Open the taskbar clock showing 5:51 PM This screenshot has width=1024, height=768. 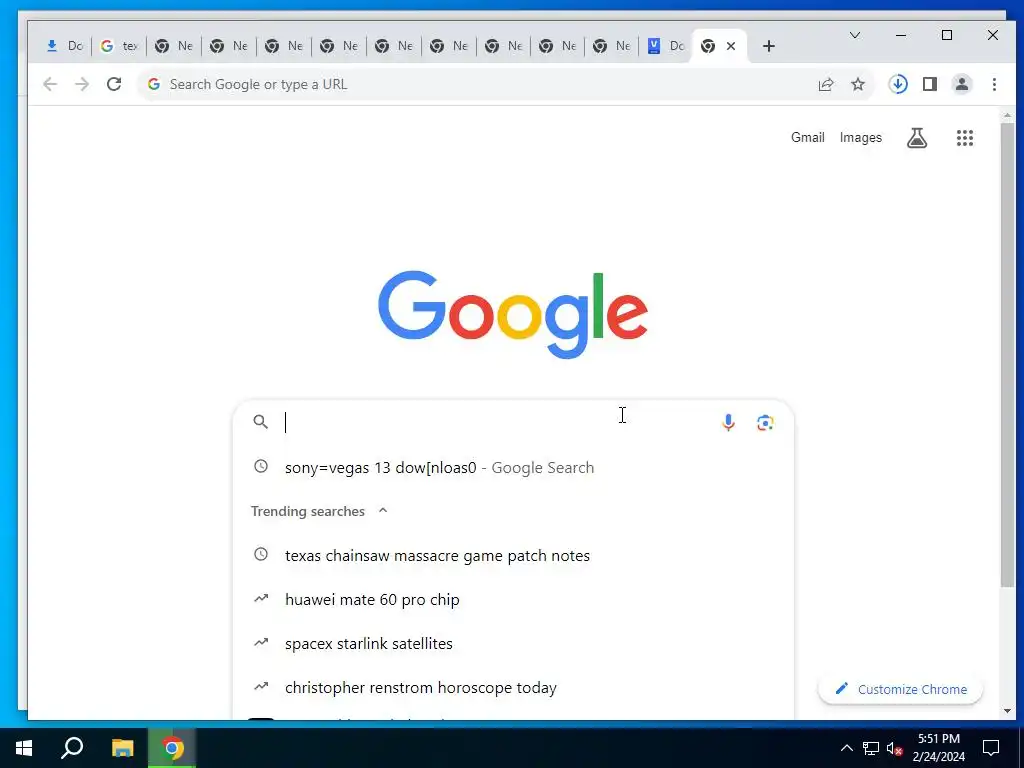(x=939, y=748)
